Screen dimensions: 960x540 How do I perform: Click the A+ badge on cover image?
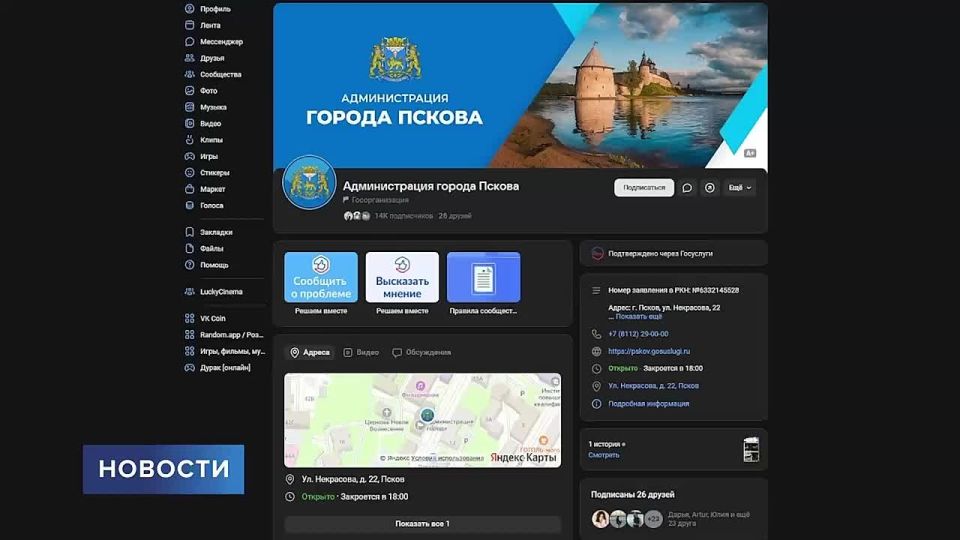[x=750, y=153]
